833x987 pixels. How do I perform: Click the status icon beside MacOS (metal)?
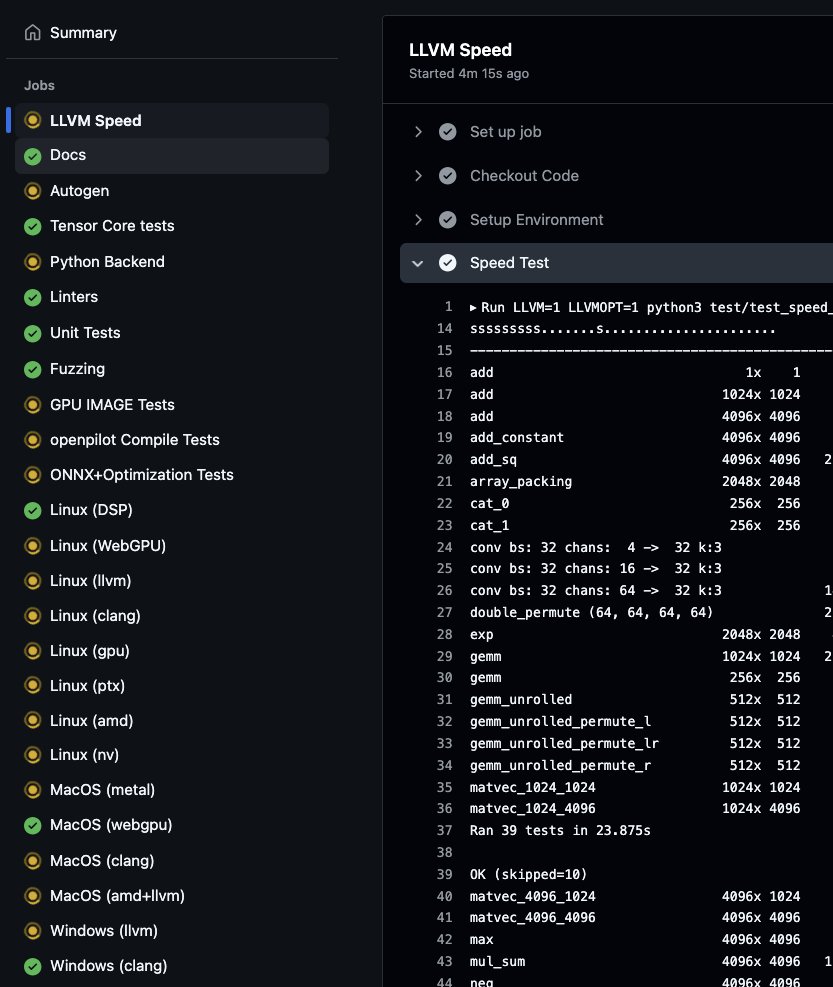33,789
